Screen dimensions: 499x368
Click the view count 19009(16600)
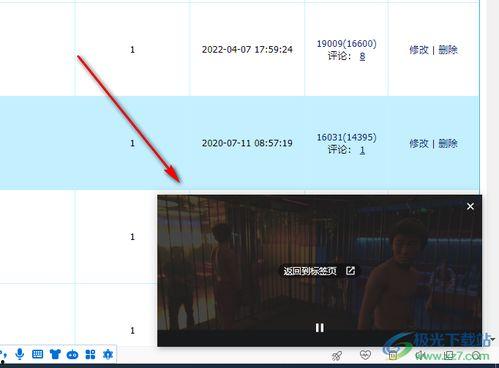coord(346,44)
